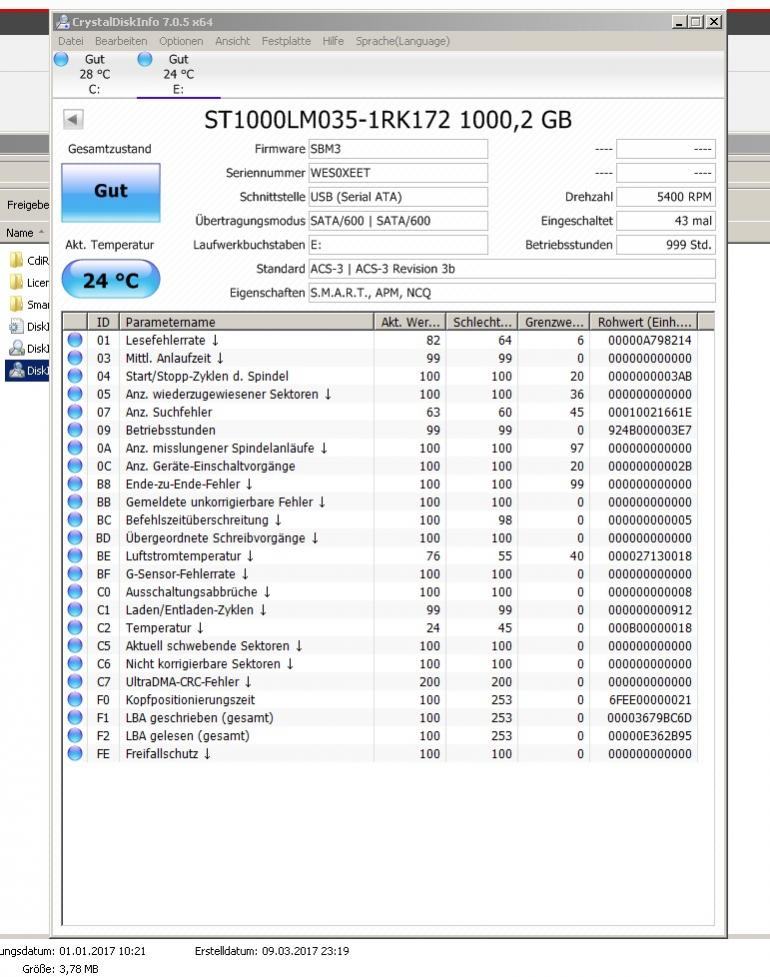Click the status icon of Ausschaltungsabbrüche row
The width and height of the screenshot is (770, 977).
75,592
